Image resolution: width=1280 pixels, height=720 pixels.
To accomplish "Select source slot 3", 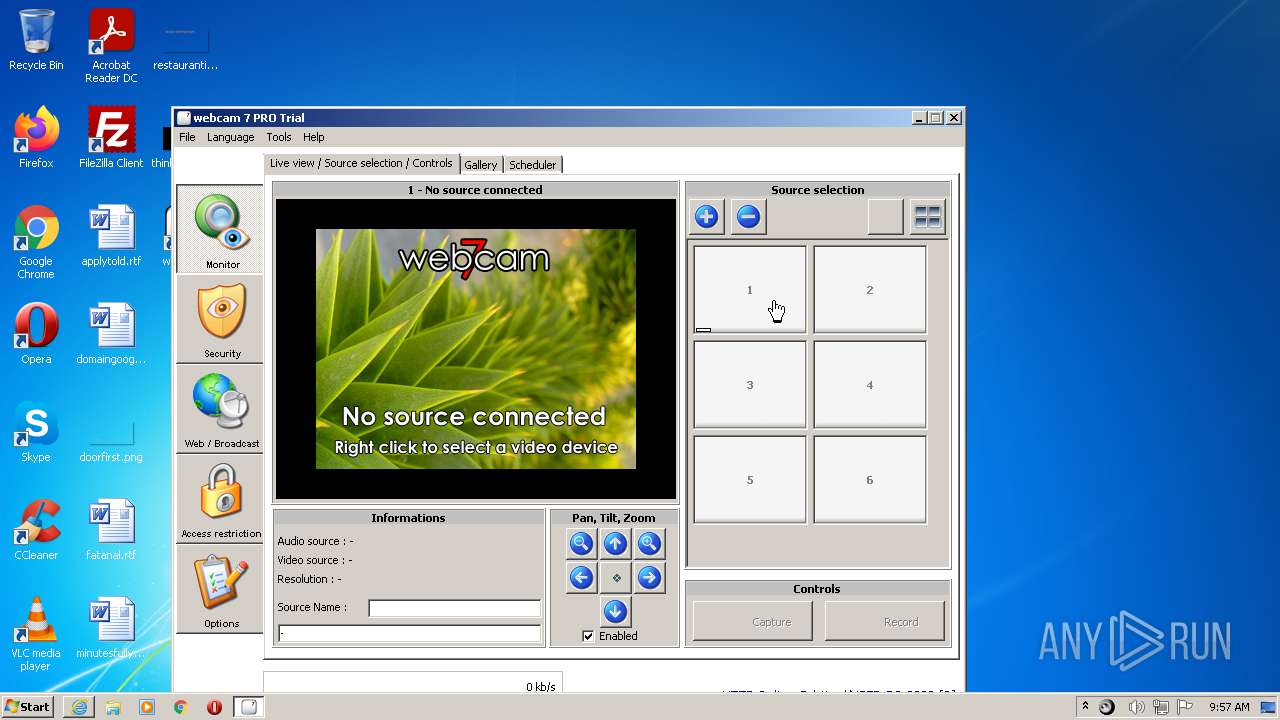I will (750, 384).
